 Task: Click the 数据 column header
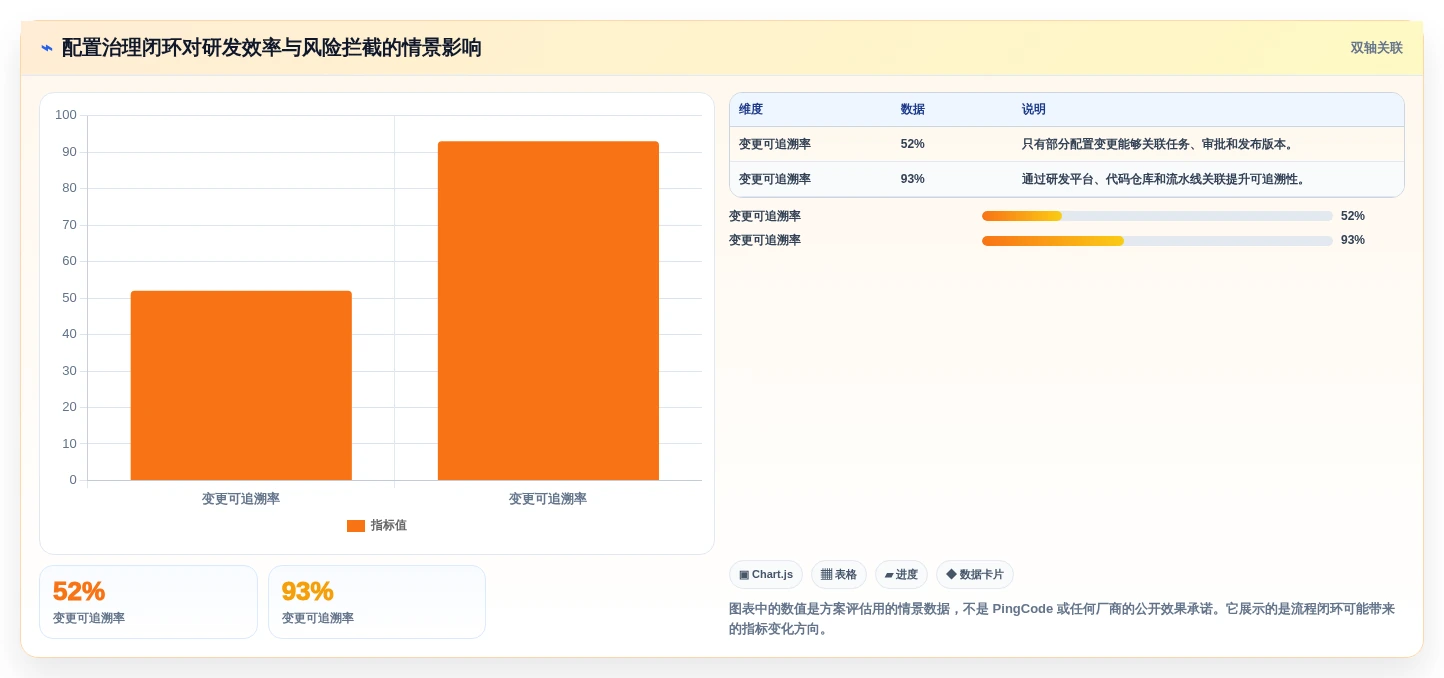(913, 110)
